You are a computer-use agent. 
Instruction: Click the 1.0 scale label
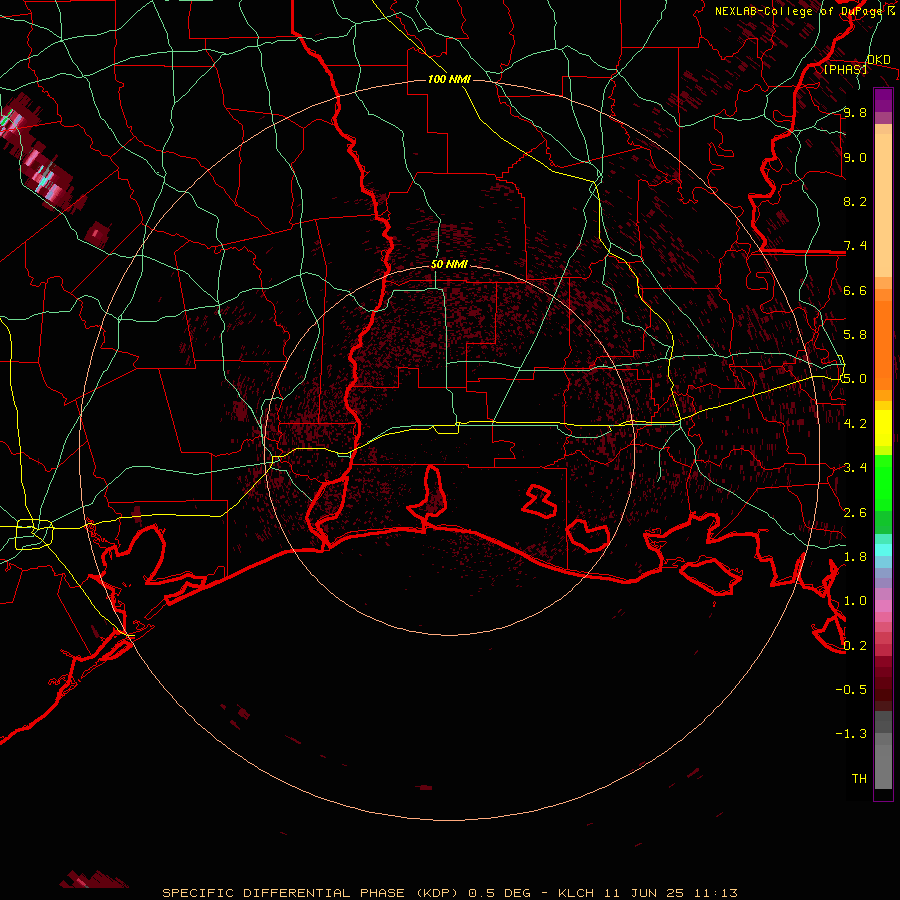855,600
